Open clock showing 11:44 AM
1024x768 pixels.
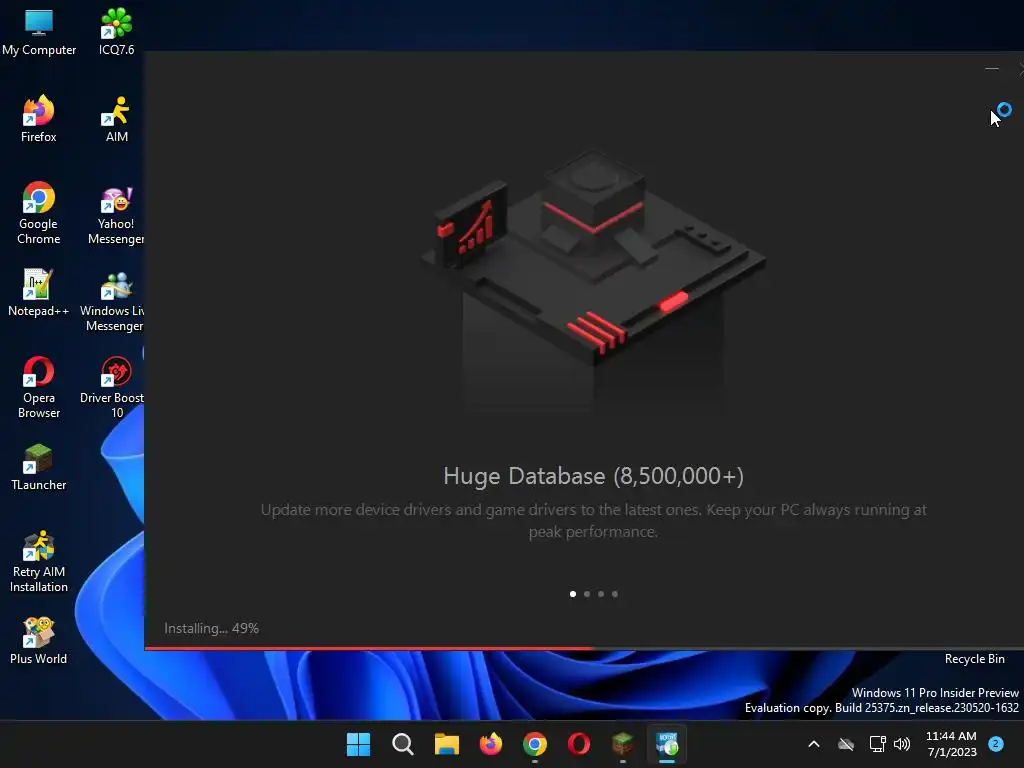point(951,744)
